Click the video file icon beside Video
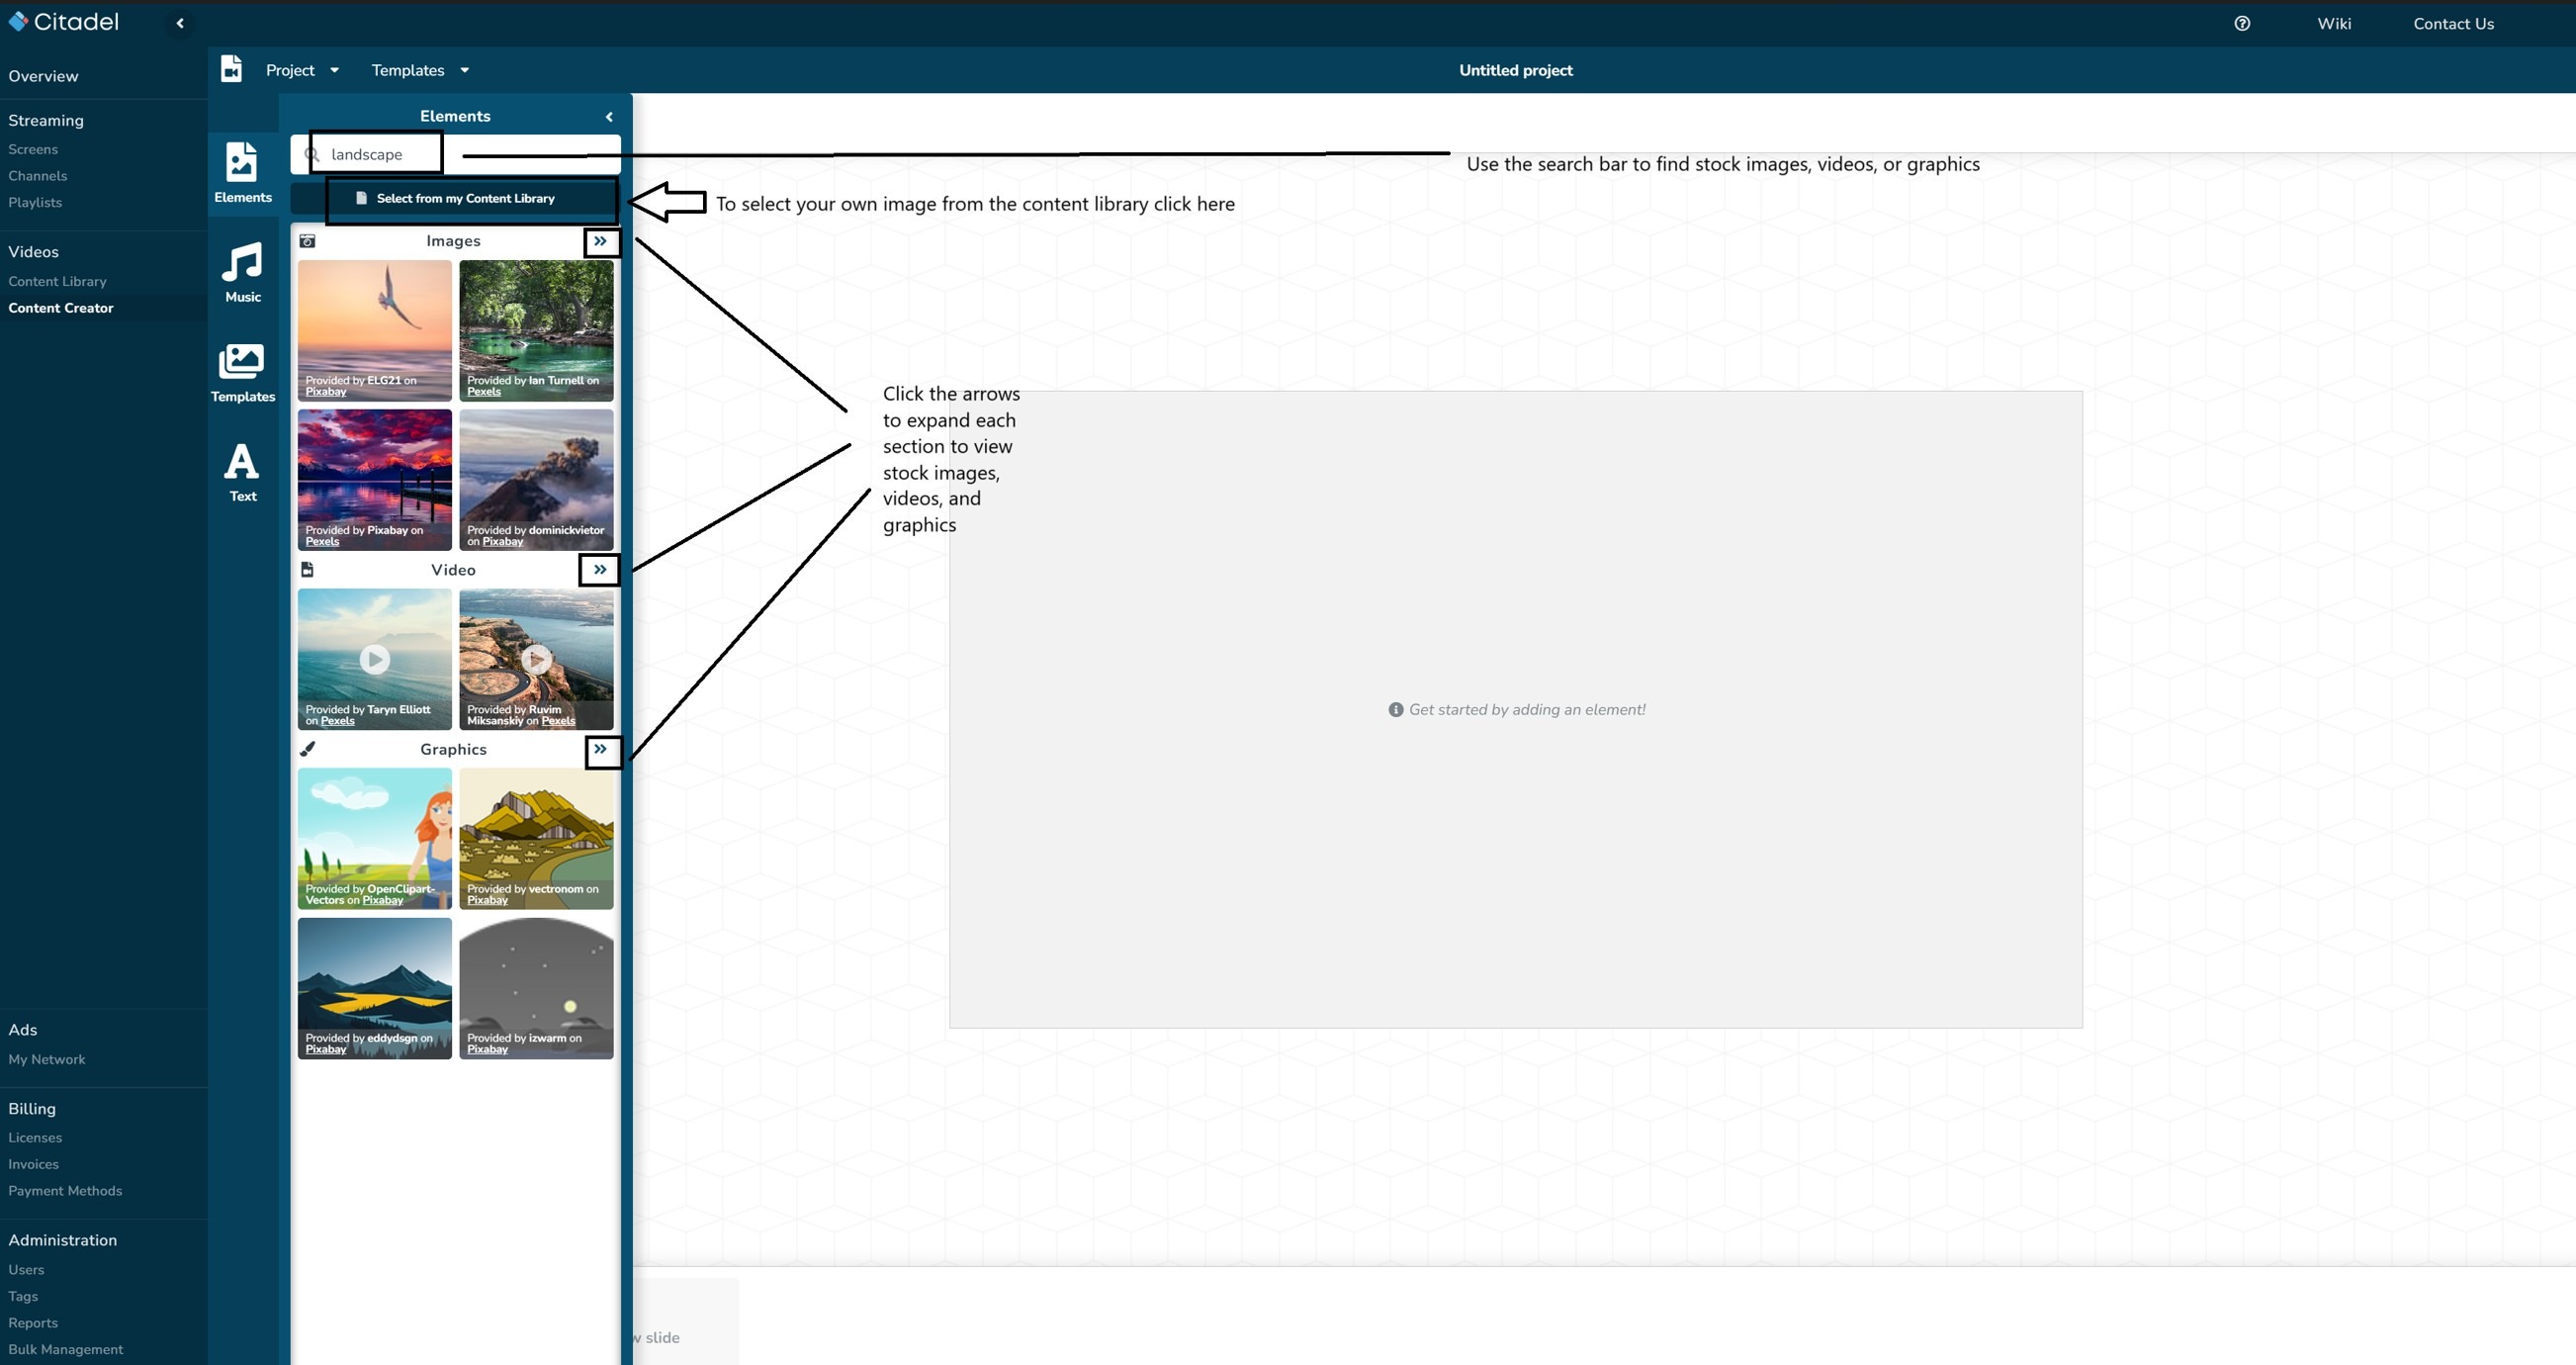2576x1365 pixels. pos(308,569)
